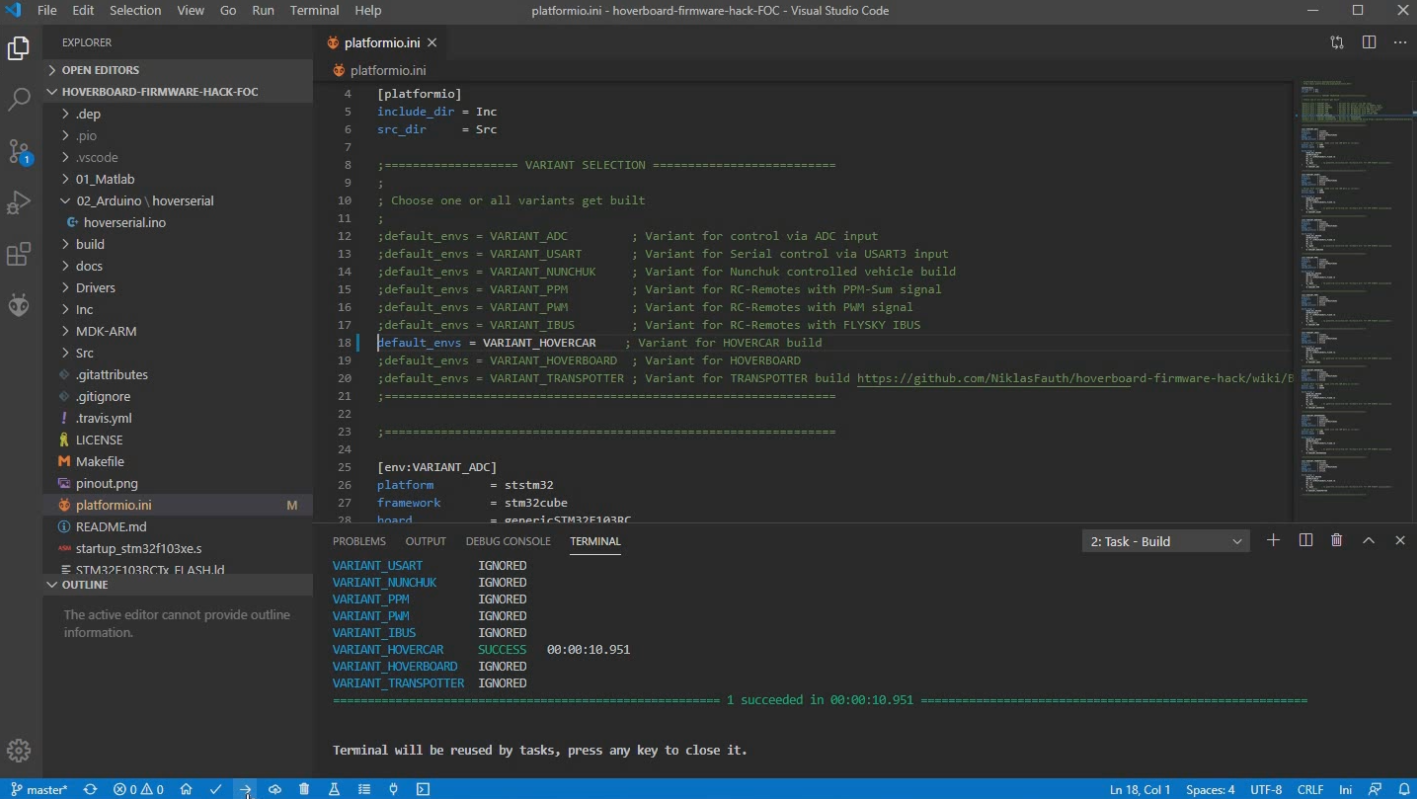Select the platformio.ini editor tab
1417x799 pixels.
tap(381, 43)
